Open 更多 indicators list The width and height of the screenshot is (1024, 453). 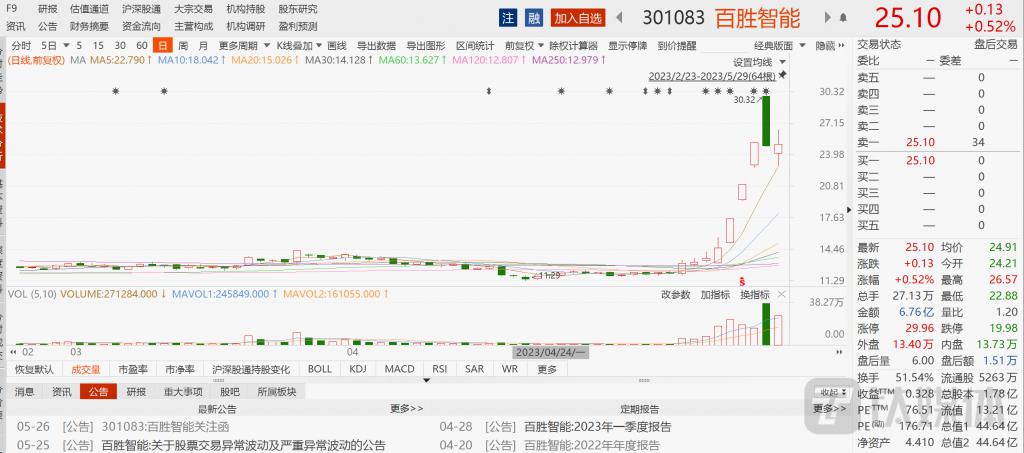coord(547,369)
